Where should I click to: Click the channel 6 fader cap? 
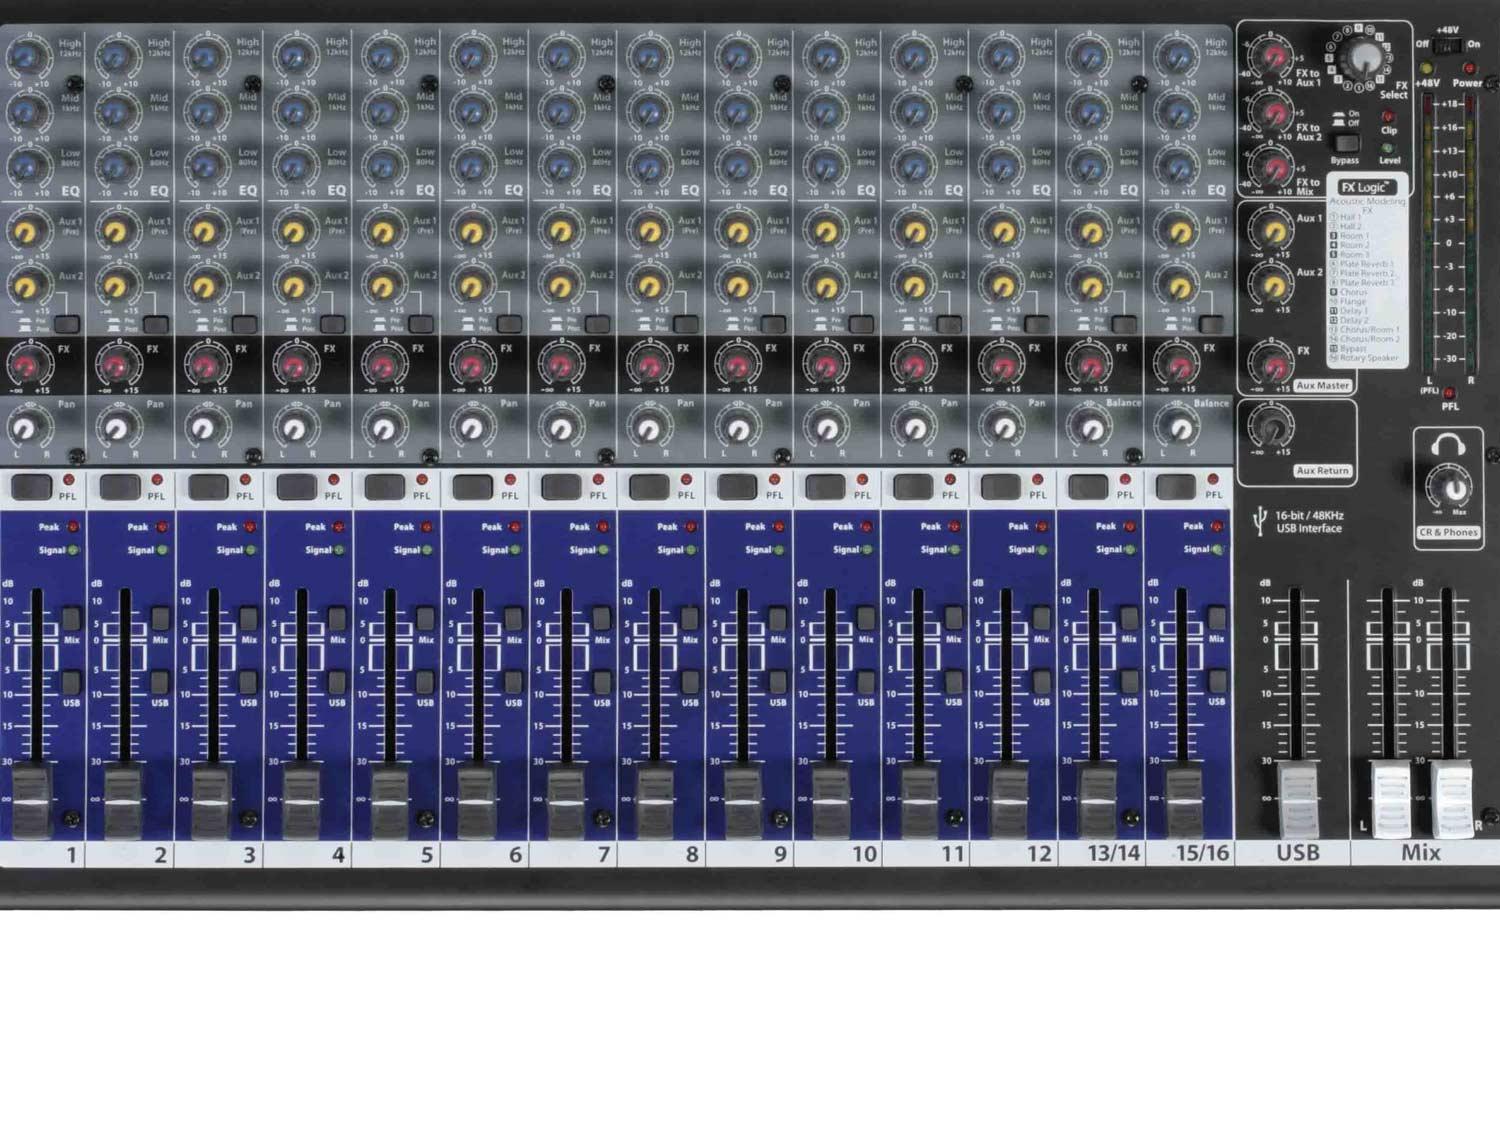tap(476, 801)
